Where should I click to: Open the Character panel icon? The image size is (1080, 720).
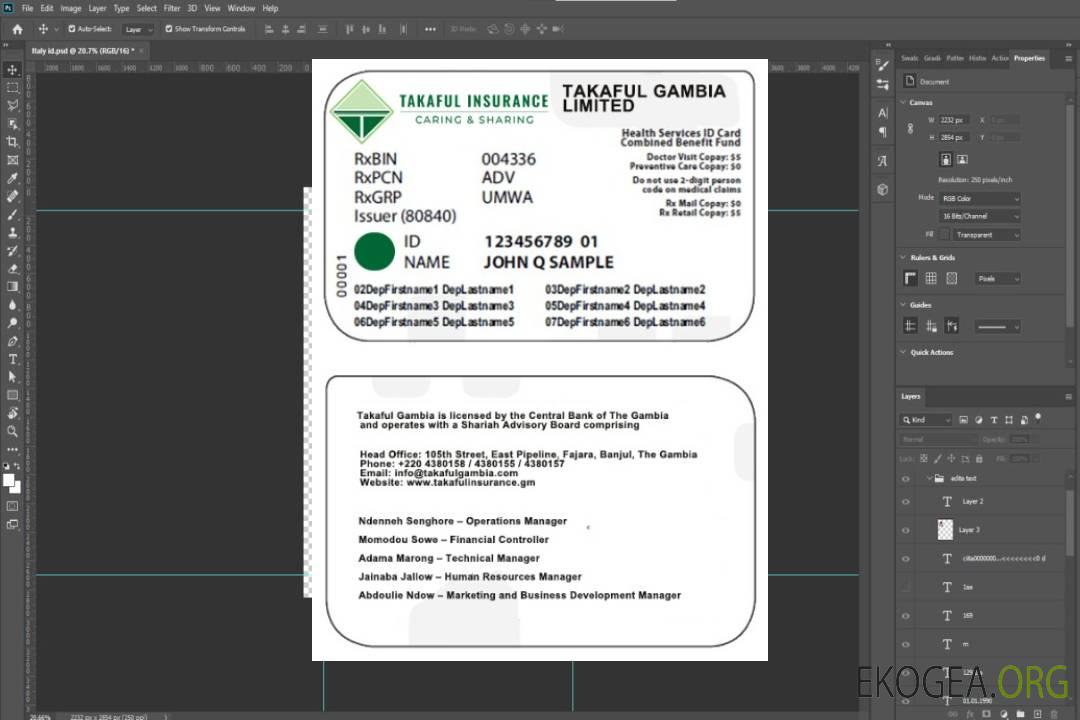[x=883, y=112]
